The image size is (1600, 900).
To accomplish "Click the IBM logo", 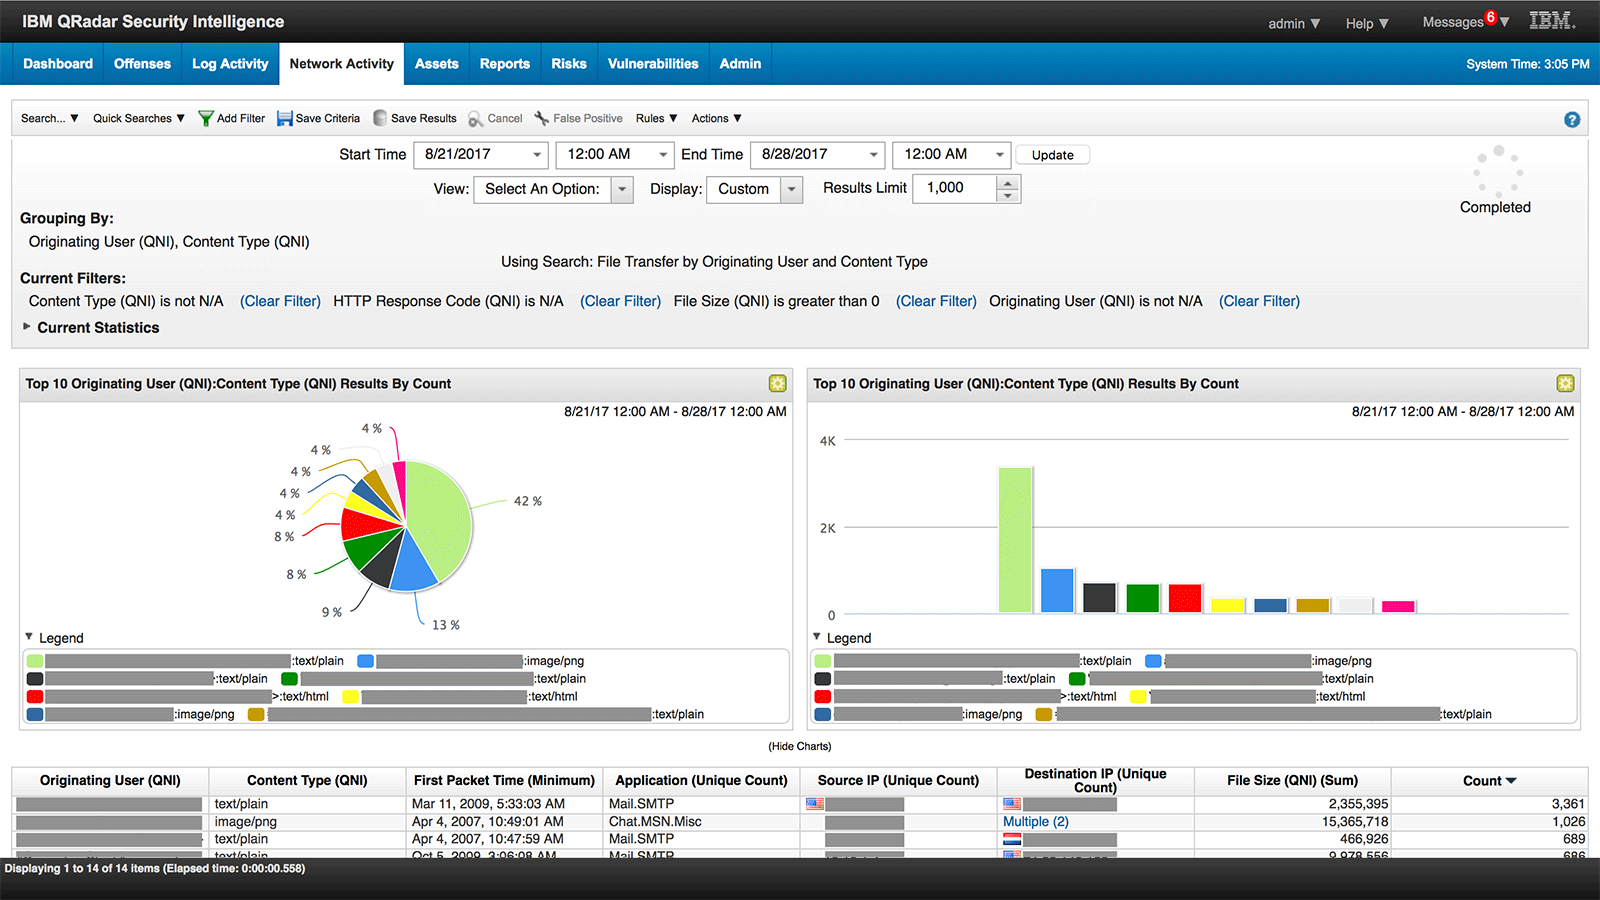I will click(1552, 20).
